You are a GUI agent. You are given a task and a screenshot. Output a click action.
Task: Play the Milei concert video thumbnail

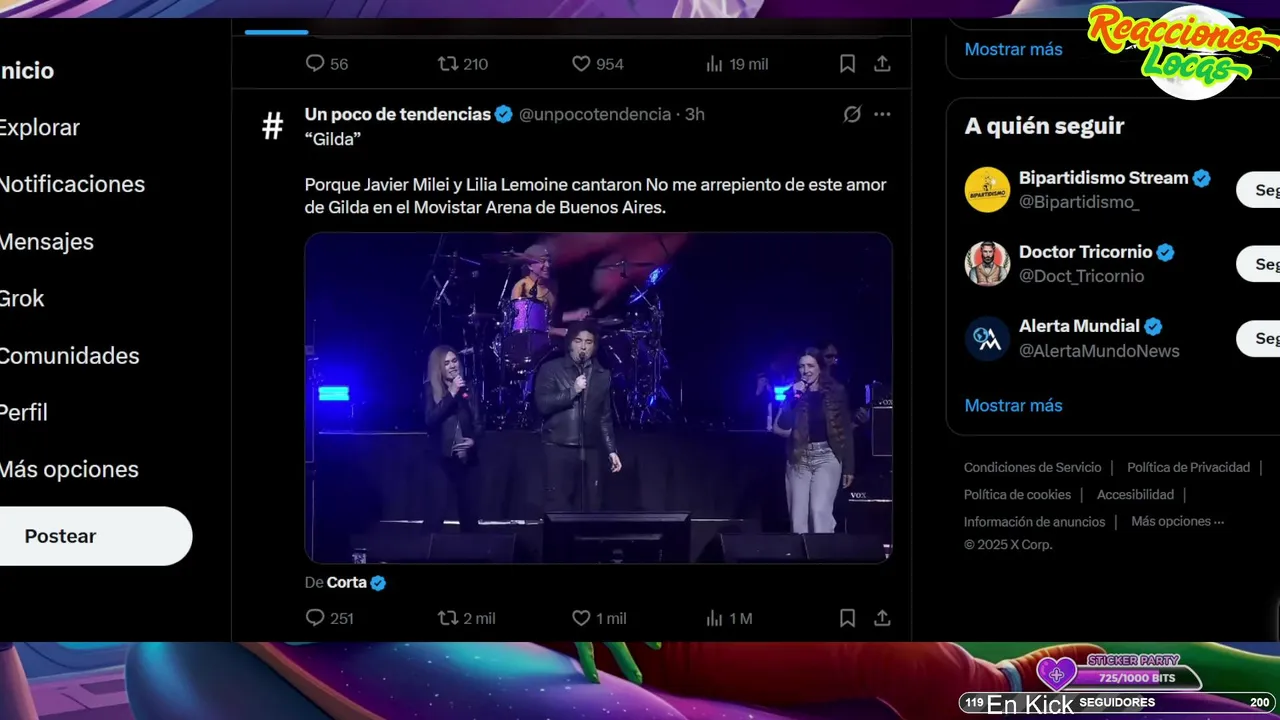coord(598,398)
